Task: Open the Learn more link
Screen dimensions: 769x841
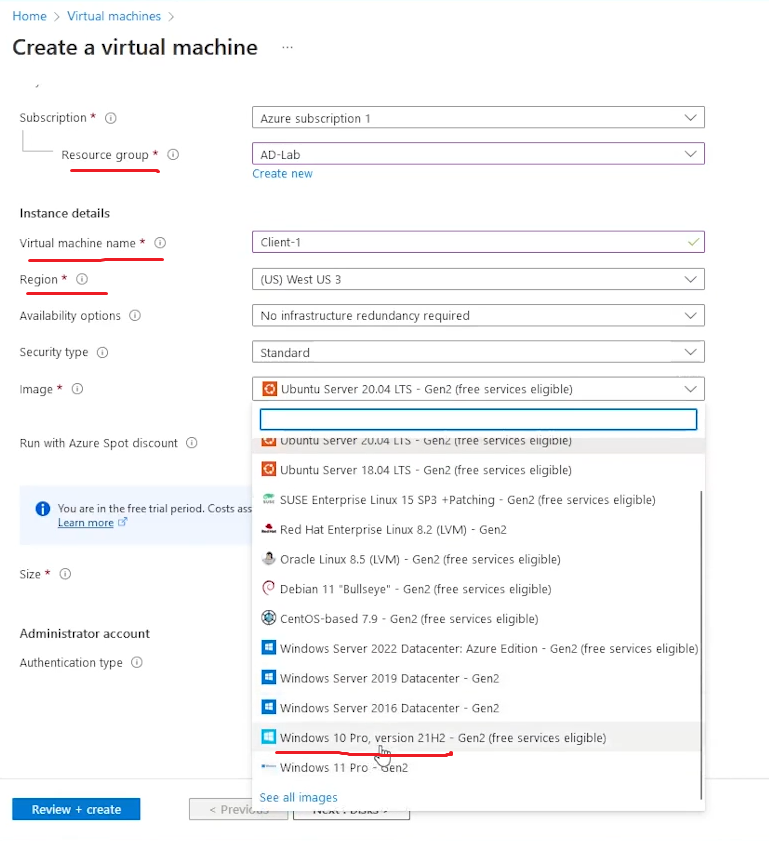Action: click(86, 522)
